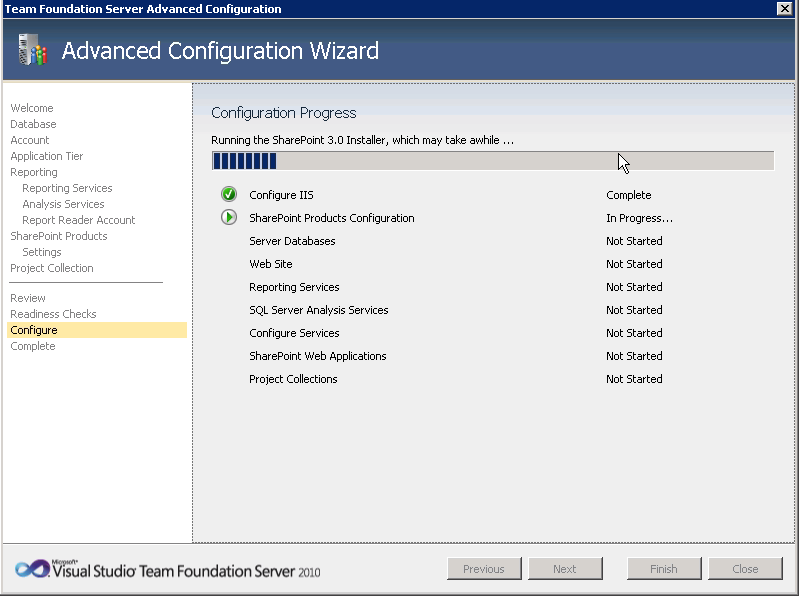The width and height of the screenshot is (800, 596).
Task: Select the Settings sub-step
Action: tap(42, 252)
